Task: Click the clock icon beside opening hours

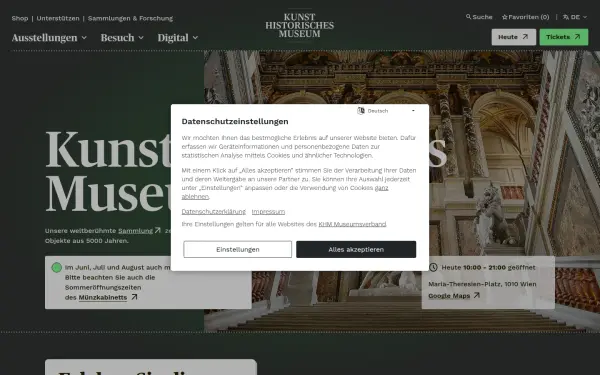Action: pyautogui.click(x=433, y=267)
